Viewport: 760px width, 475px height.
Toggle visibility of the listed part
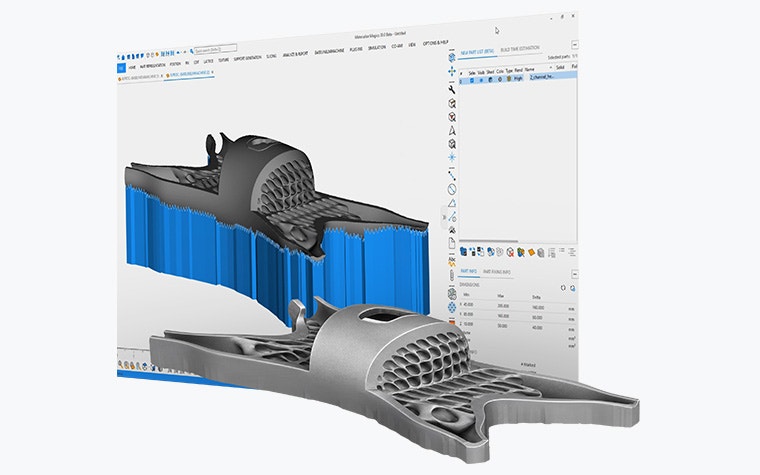coord(481,80)
